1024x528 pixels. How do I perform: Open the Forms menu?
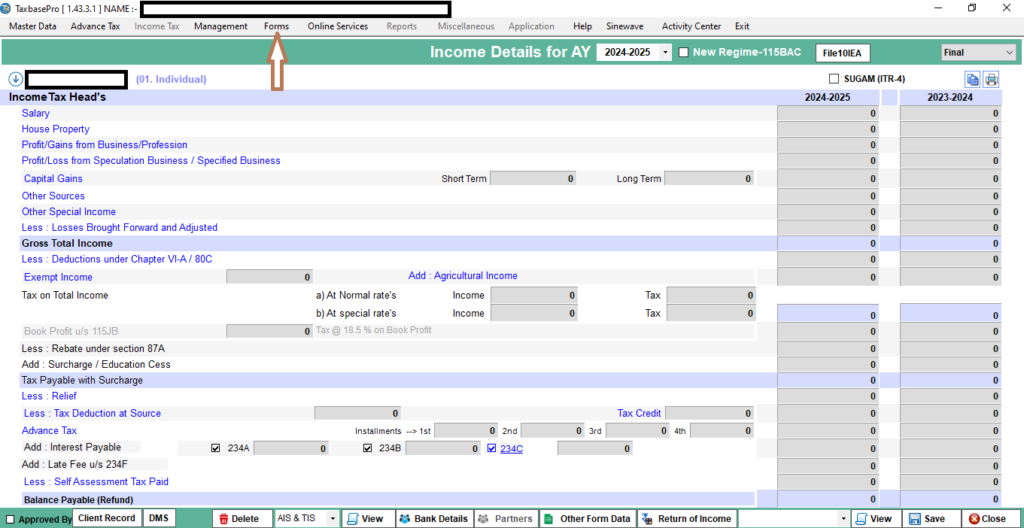tap(276, 26)
